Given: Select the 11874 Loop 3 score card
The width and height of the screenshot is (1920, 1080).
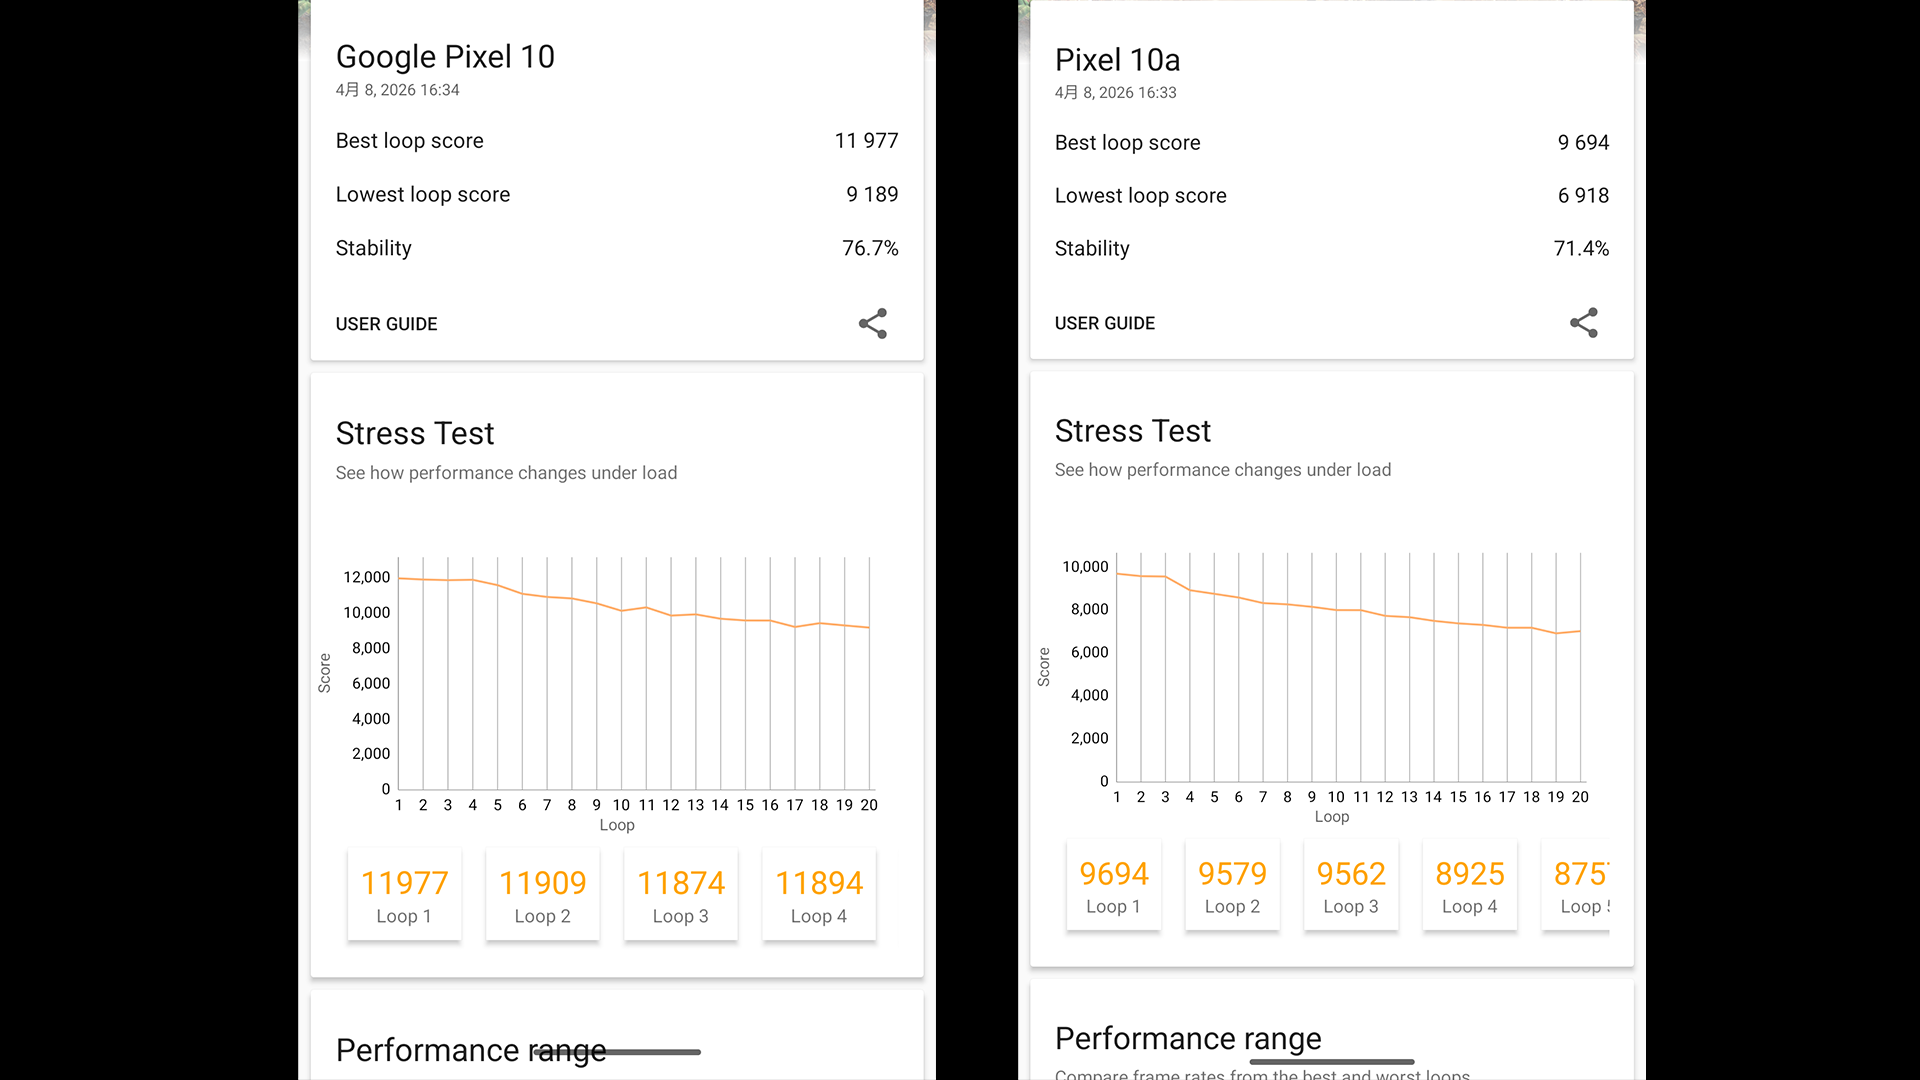Looking at the screenshot, I should click(680, 895).
